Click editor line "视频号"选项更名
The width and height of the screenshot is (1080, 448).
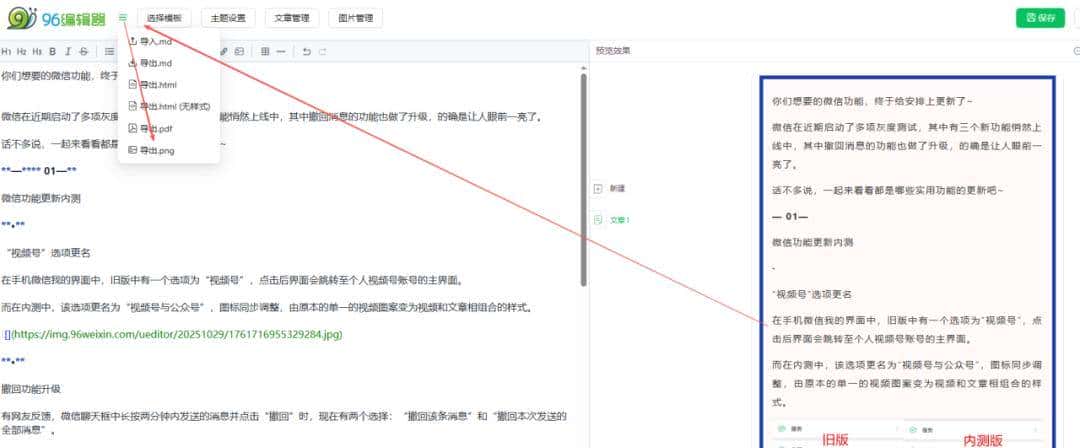point(47,253)
